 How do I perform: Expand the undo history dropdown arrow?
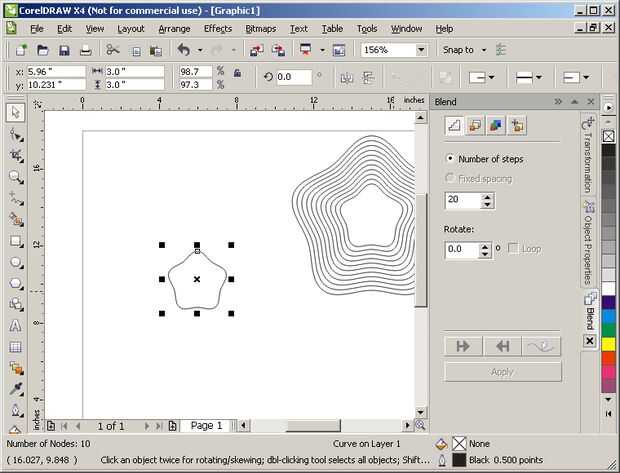click(200, 50)
